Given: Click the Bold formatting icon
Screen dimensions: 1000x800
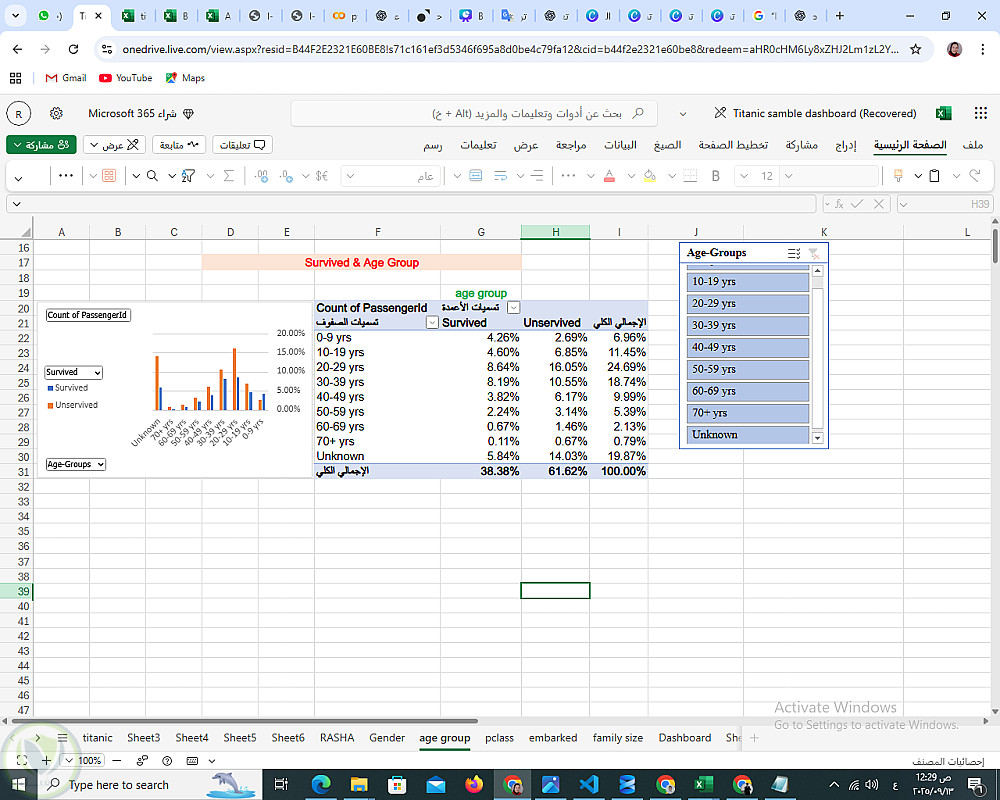Looking at the screenshot, I should [x=716, y=176].
